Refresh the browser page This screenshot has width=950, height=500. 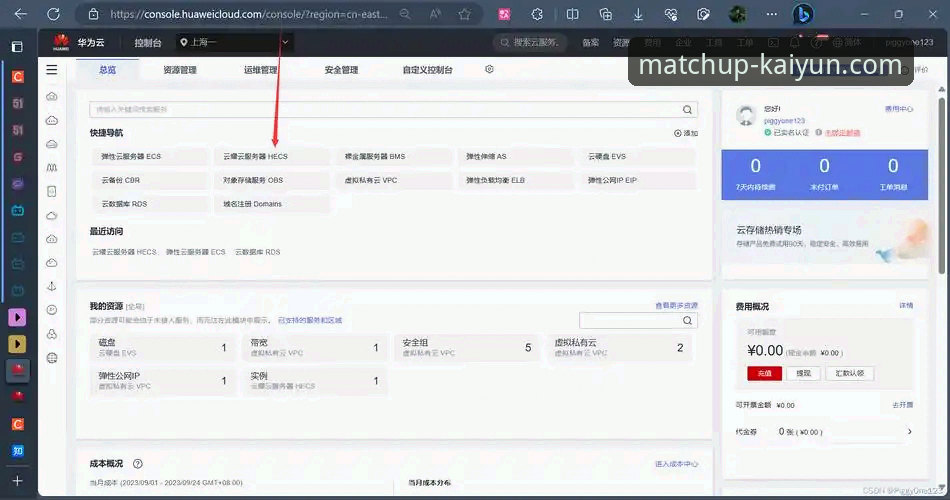pos(53,14)
